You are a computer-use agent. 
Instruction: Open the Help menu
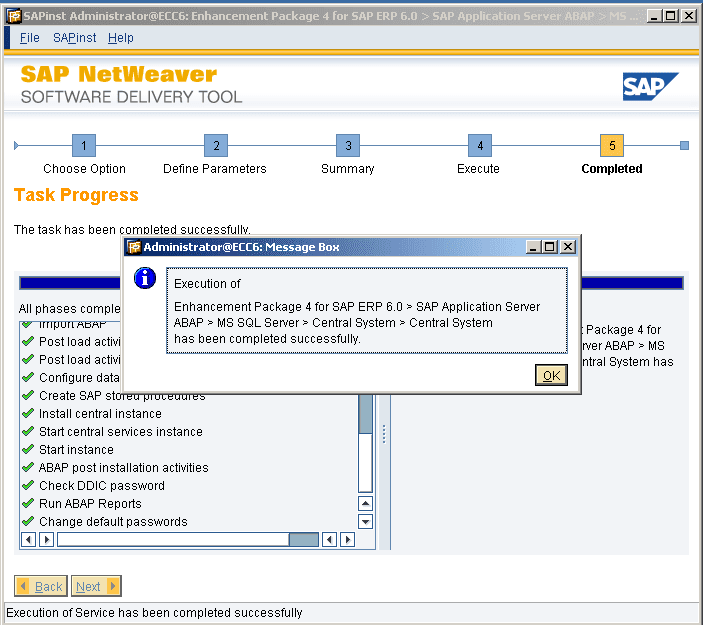click(x=121, y=38)
